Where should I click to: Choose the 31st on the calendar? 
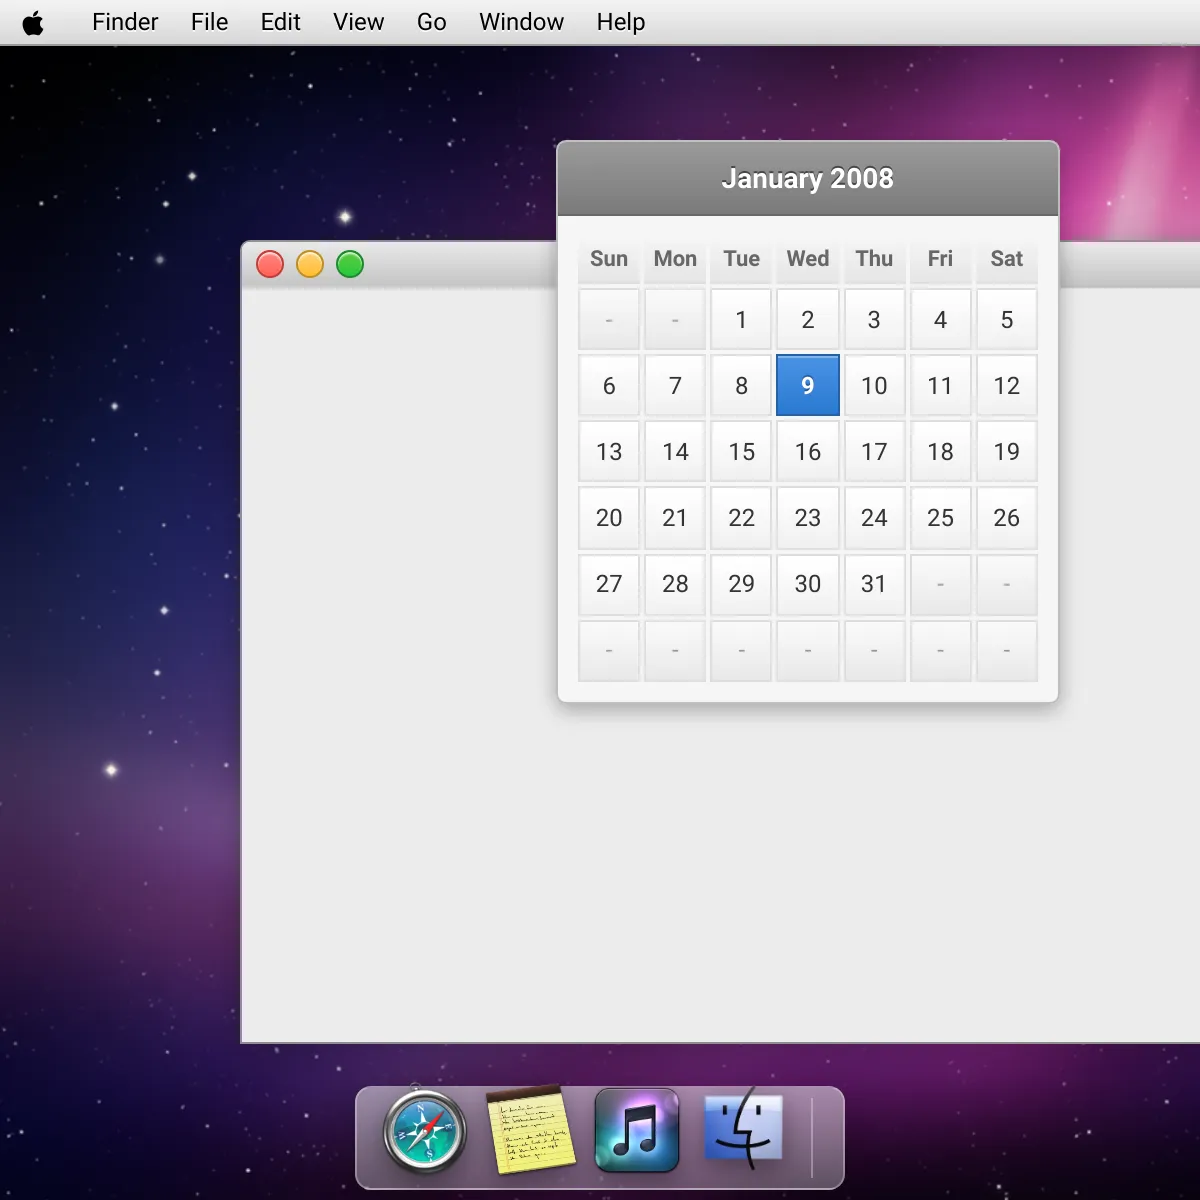(x=874, y=584)
